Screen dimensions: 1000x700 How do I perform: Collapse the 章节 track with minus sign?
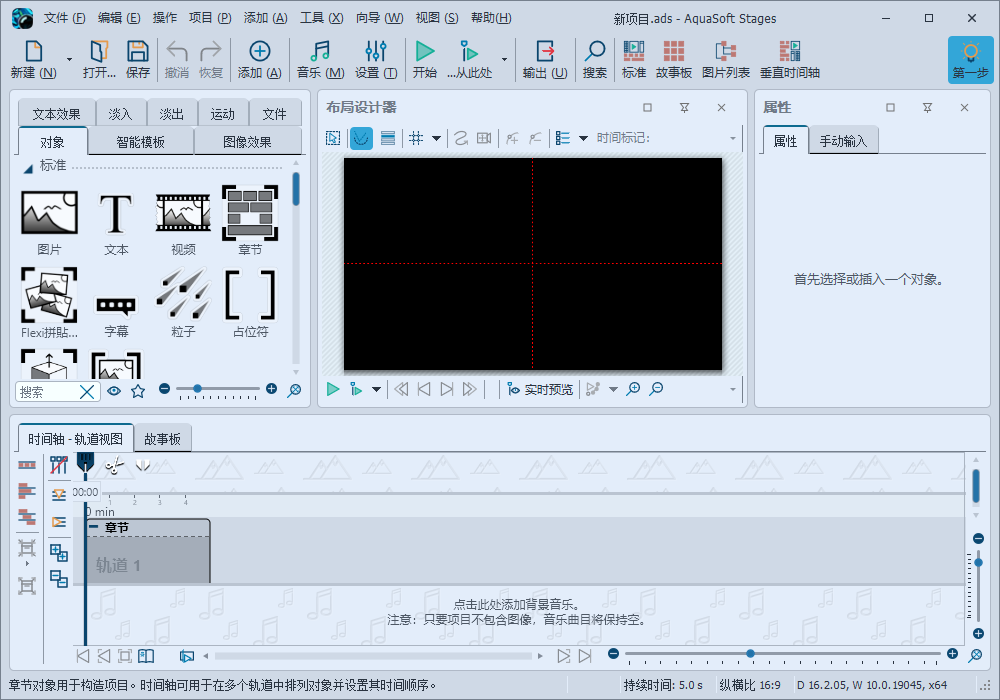coord(94,527)
